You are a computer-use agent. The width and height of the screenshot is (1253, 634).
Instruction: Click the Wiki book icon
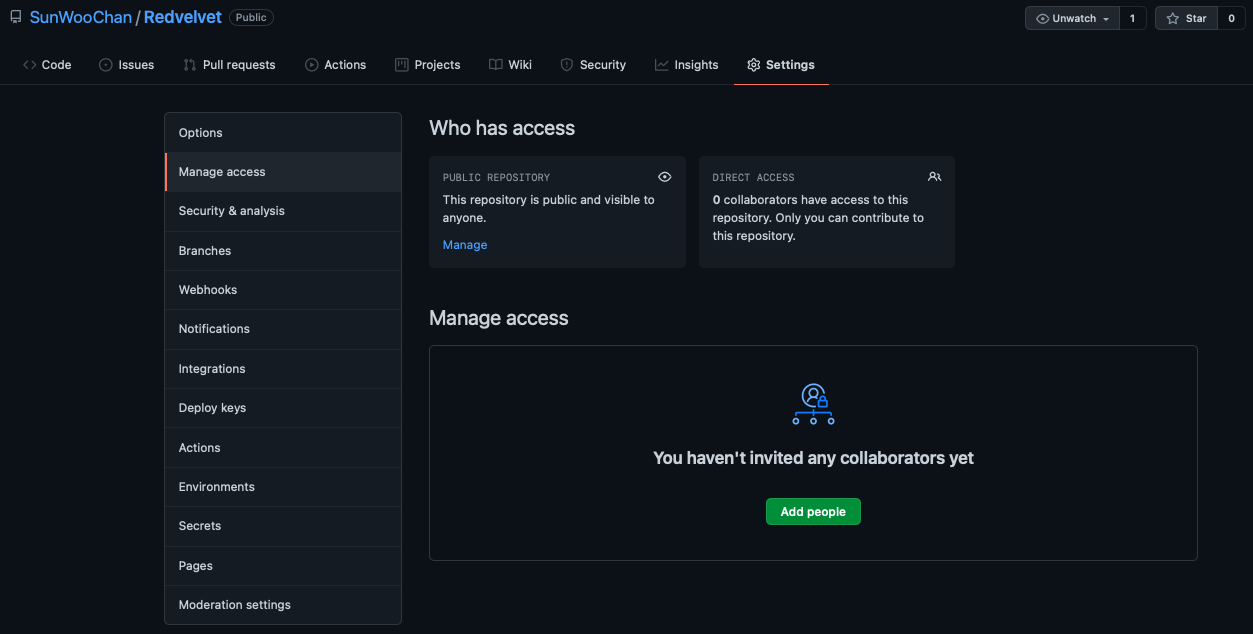coord(496,65)
